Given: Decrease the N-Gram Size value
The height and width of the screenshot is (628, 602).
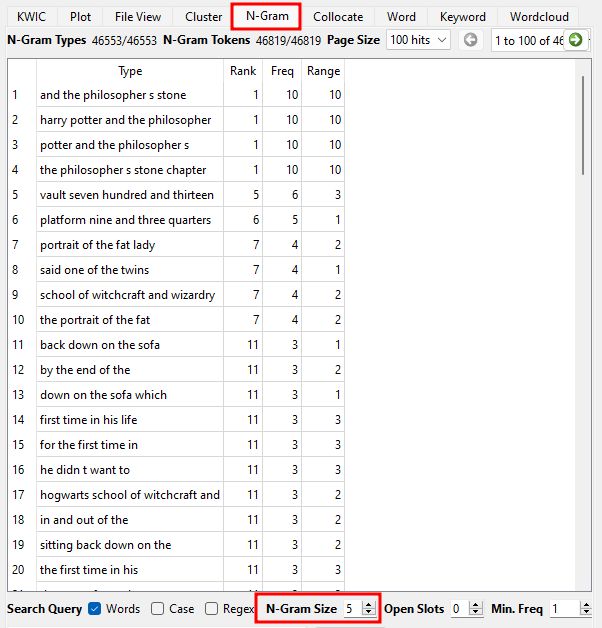Looking at the screenshot, I should [x=368, y=612].
